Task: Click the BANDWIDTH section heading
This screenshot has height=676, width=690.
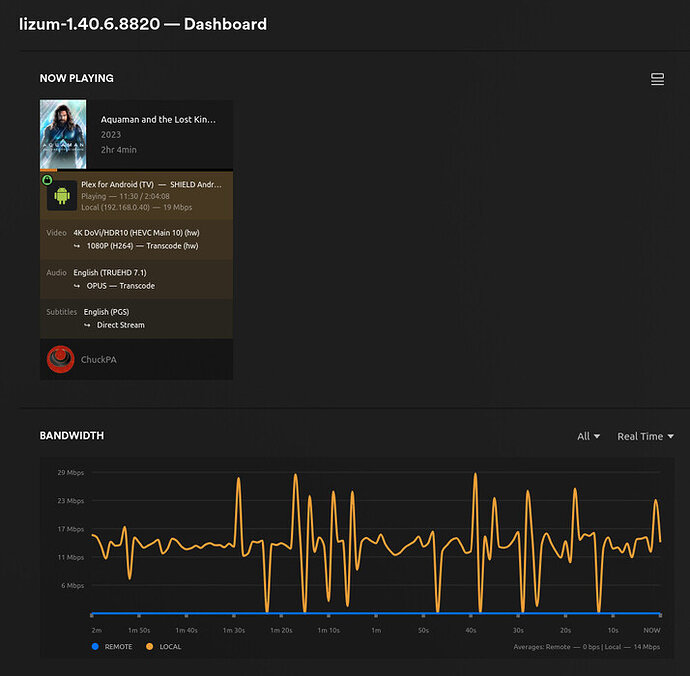Action: click(72, 435)
